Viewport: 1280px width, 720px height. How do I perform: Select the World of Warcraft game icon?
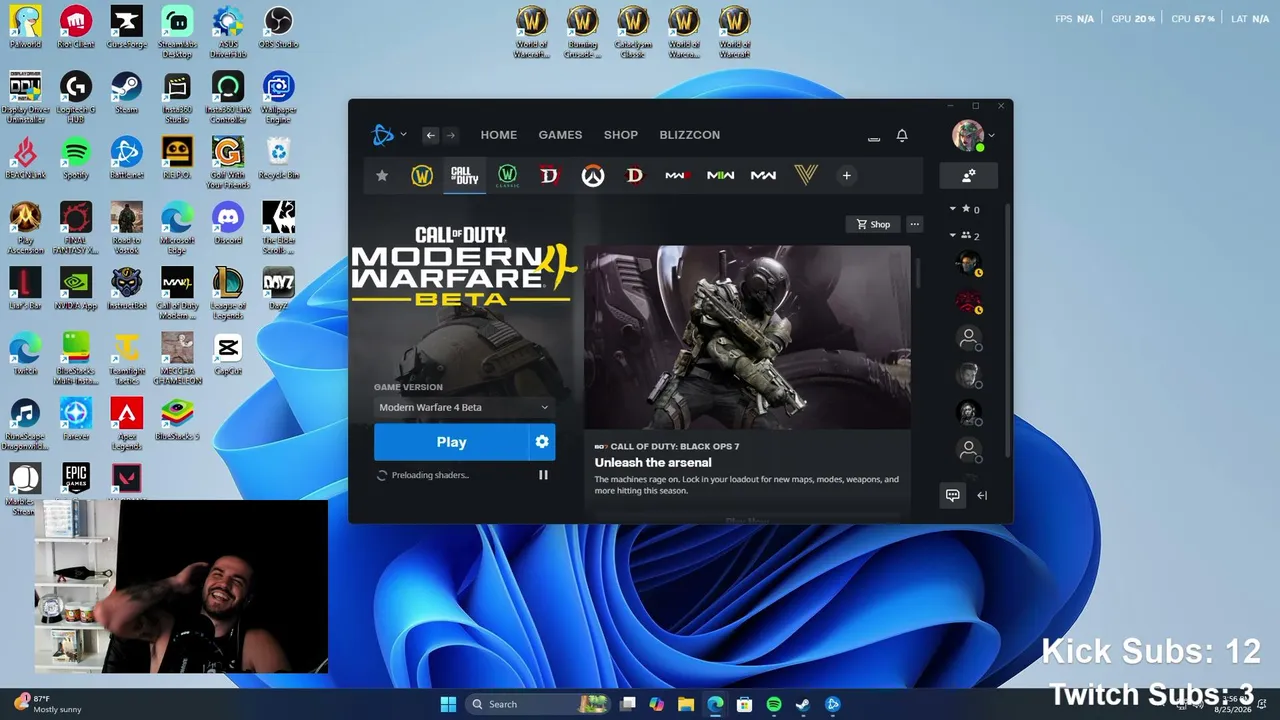422,176
